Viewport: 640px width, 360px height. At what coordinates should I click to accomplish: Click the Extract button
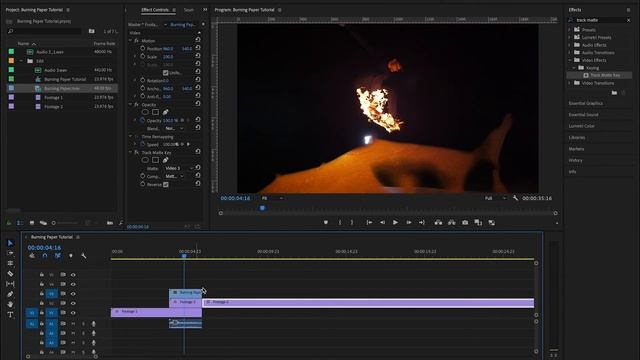click(451, 222)
